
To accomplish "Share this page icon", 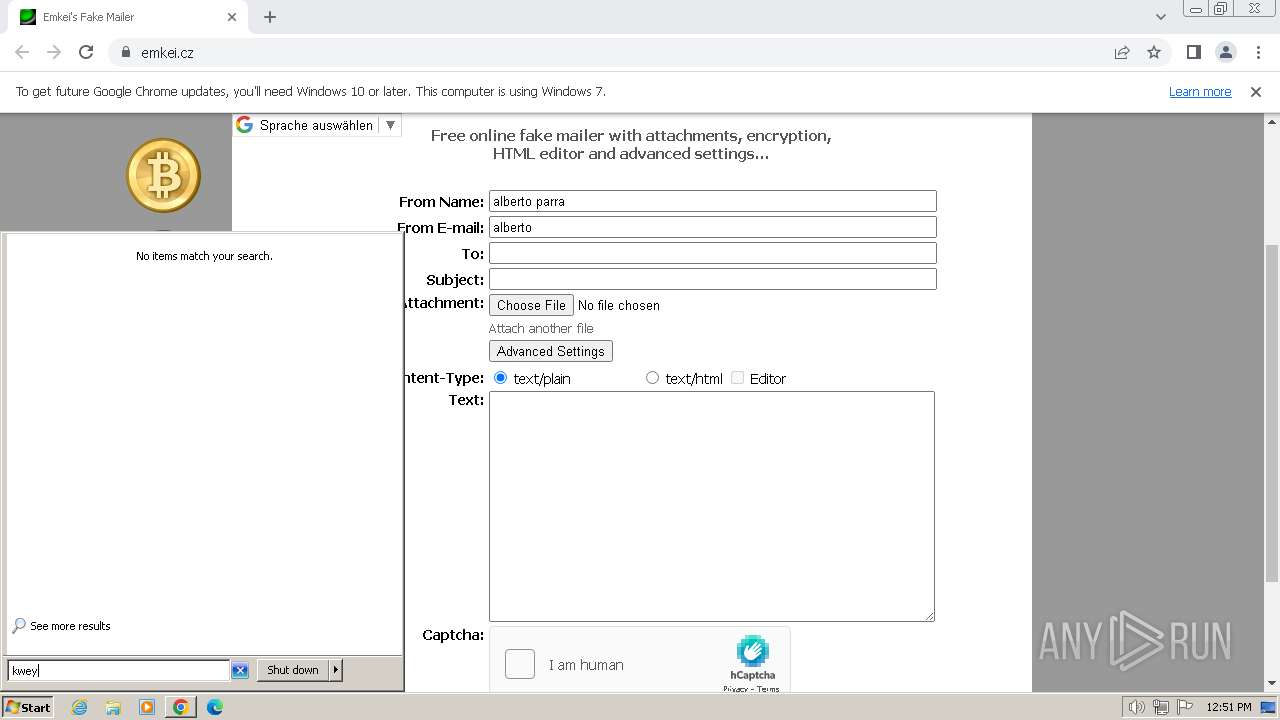I will (1122, 52).
